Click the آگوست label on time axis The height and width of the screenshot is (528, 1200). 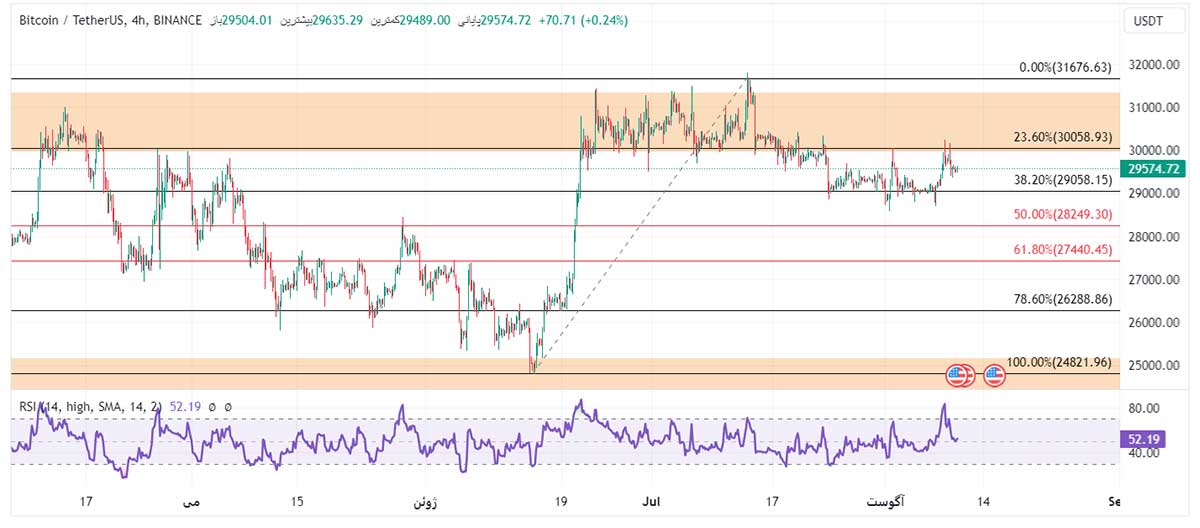[886, 501]
